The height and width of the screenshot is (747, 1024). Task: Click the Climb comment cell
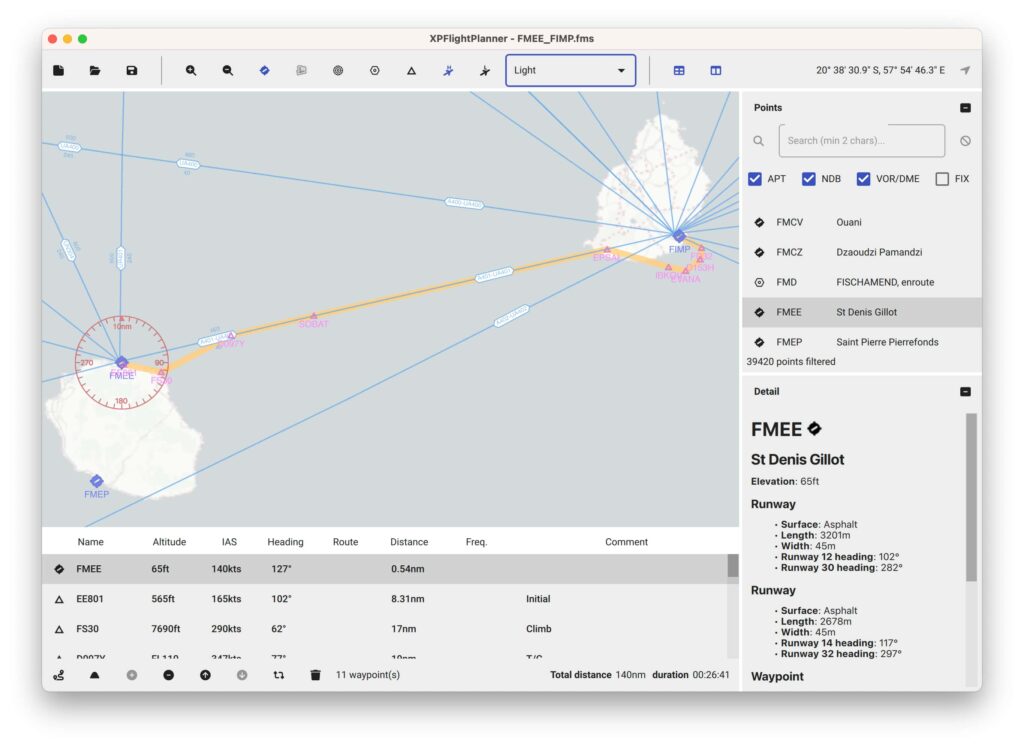[x=539, y=629]
